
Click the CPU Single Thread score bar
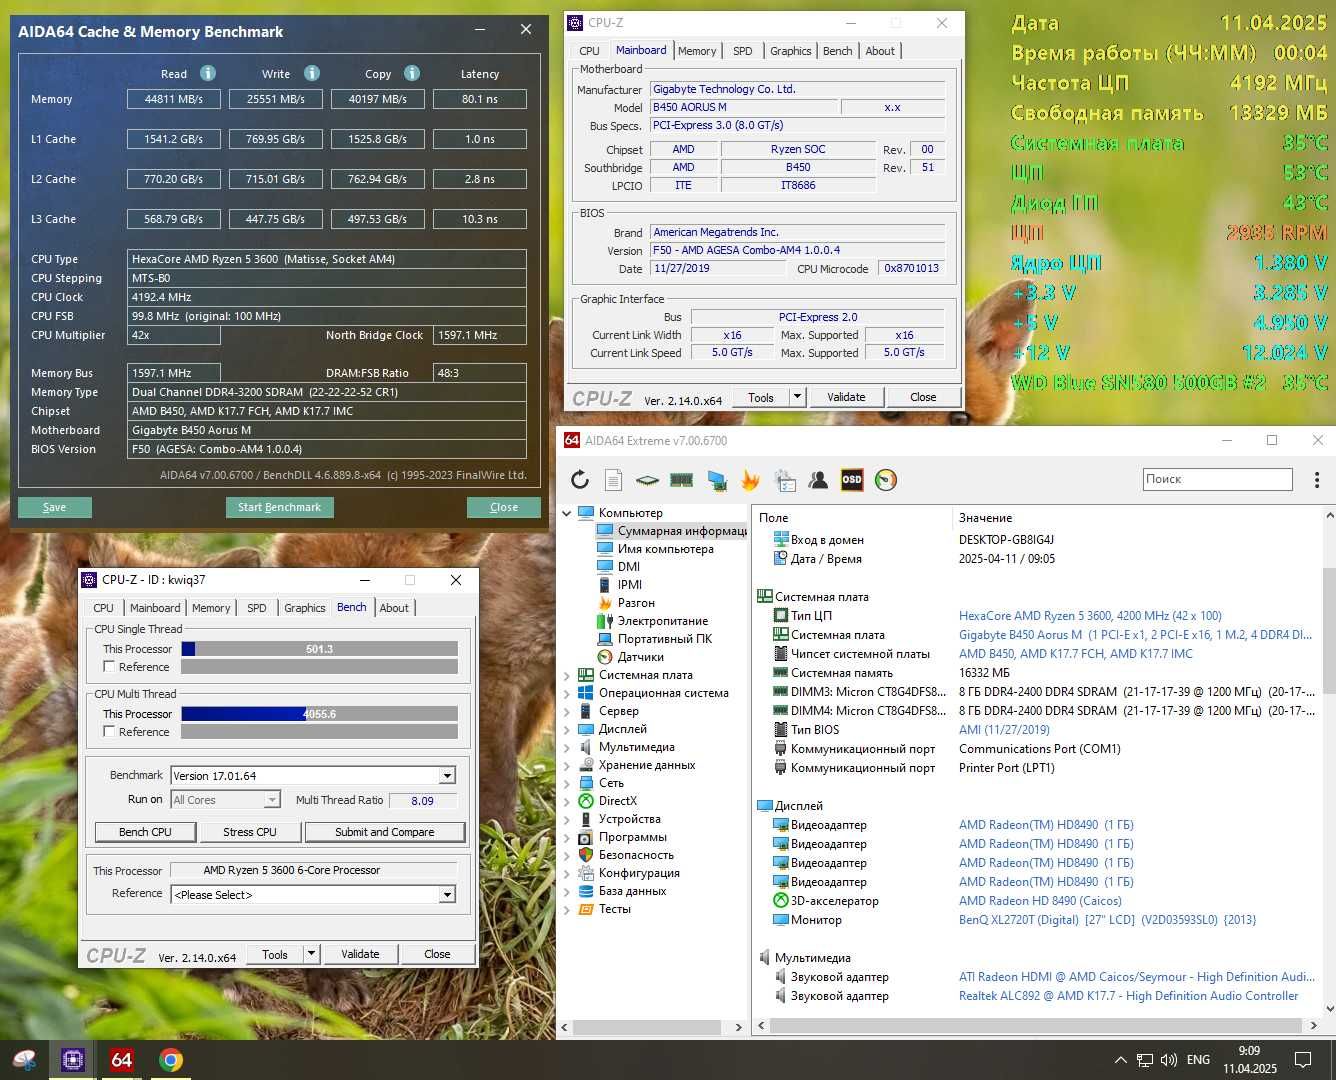point(319,649)
